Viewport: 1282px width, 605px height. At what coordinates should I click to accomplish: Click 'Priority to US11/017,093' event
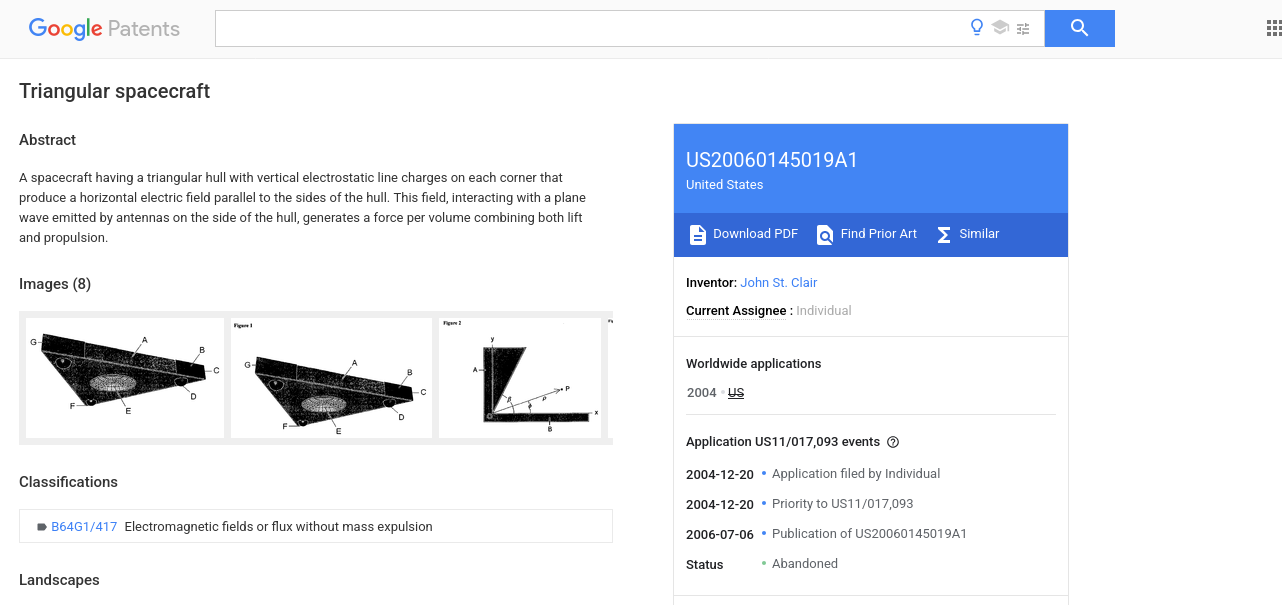(x=842, y=504)
